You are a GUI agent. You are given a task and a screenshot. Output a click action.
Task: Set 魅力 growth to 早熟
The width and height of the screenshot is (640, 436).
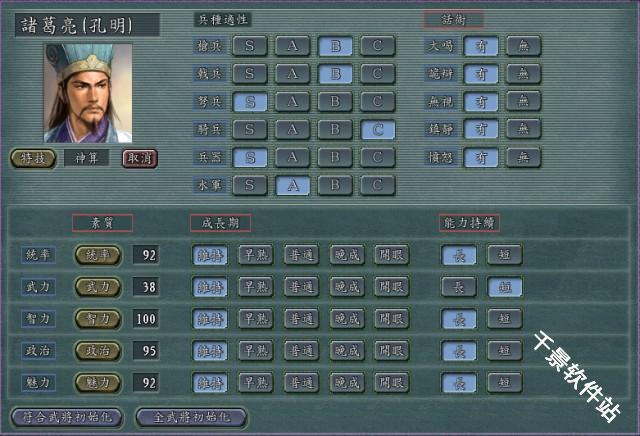click(256, 383)
